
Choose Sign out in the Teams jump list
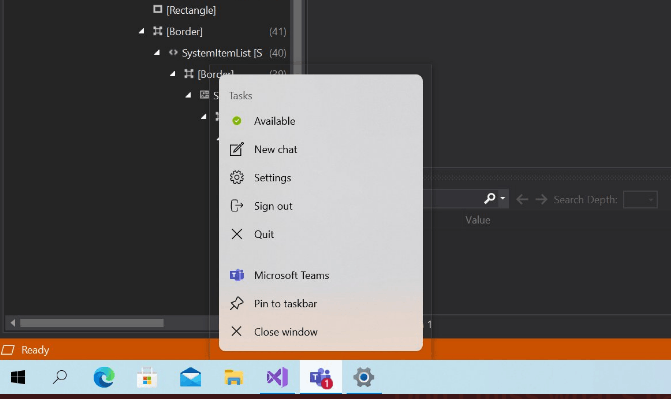321,206
